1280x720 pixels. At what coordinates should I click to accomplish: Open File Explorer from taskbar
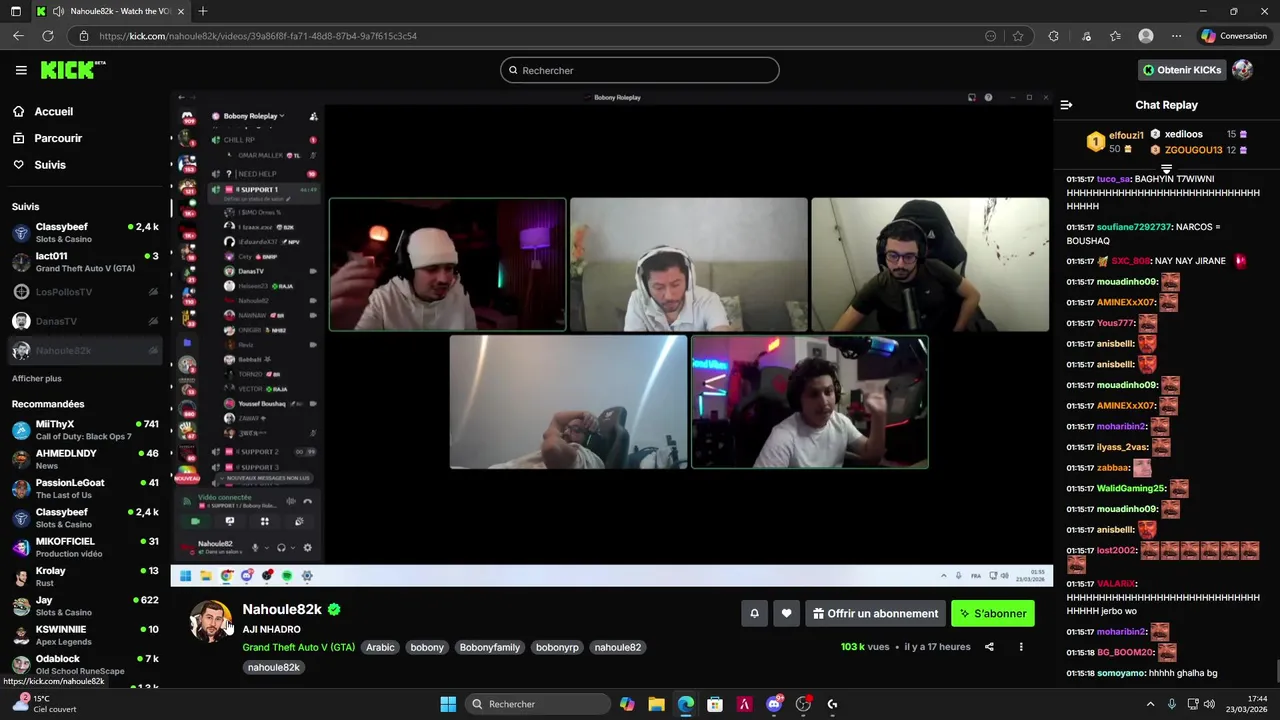pyautogui.click(x=656, y=704)
